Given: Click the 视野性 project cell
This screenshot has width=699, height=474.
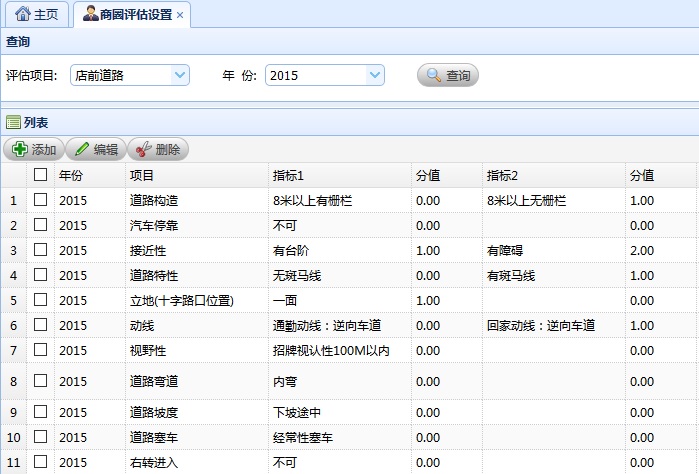Looking at the screenshot, I should click(x=197, y=350).
